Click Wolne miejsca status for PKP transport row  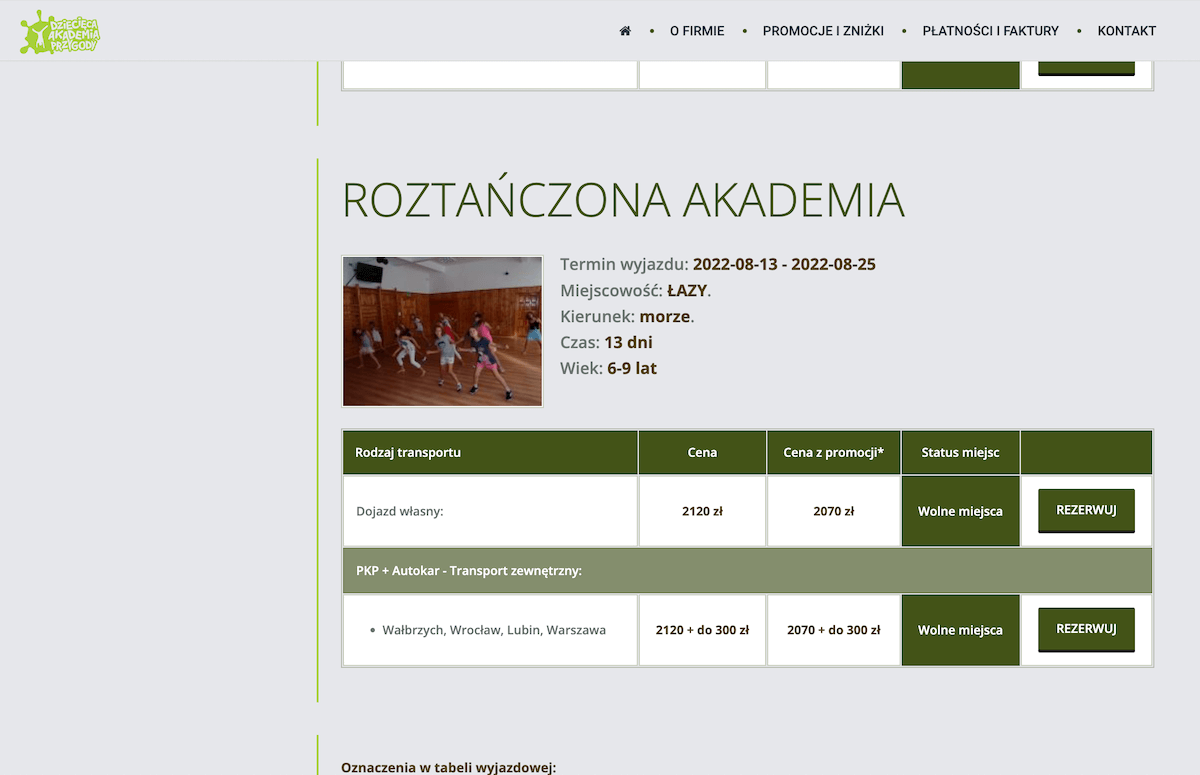pos(960,630)
